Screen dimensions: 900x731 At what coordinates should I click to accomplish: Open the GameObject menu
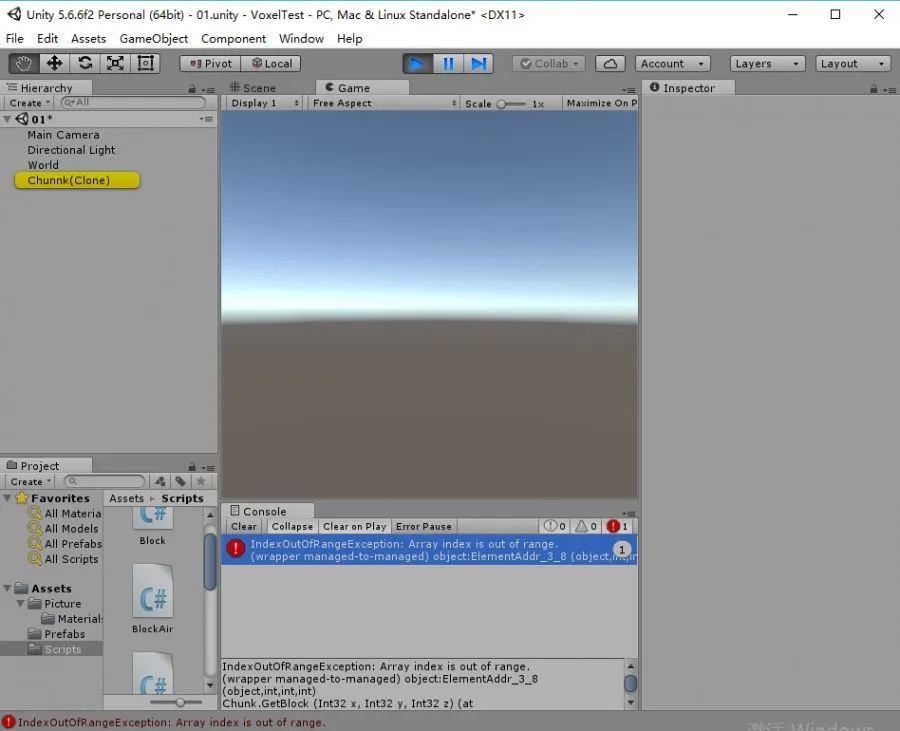coord(154,38)
